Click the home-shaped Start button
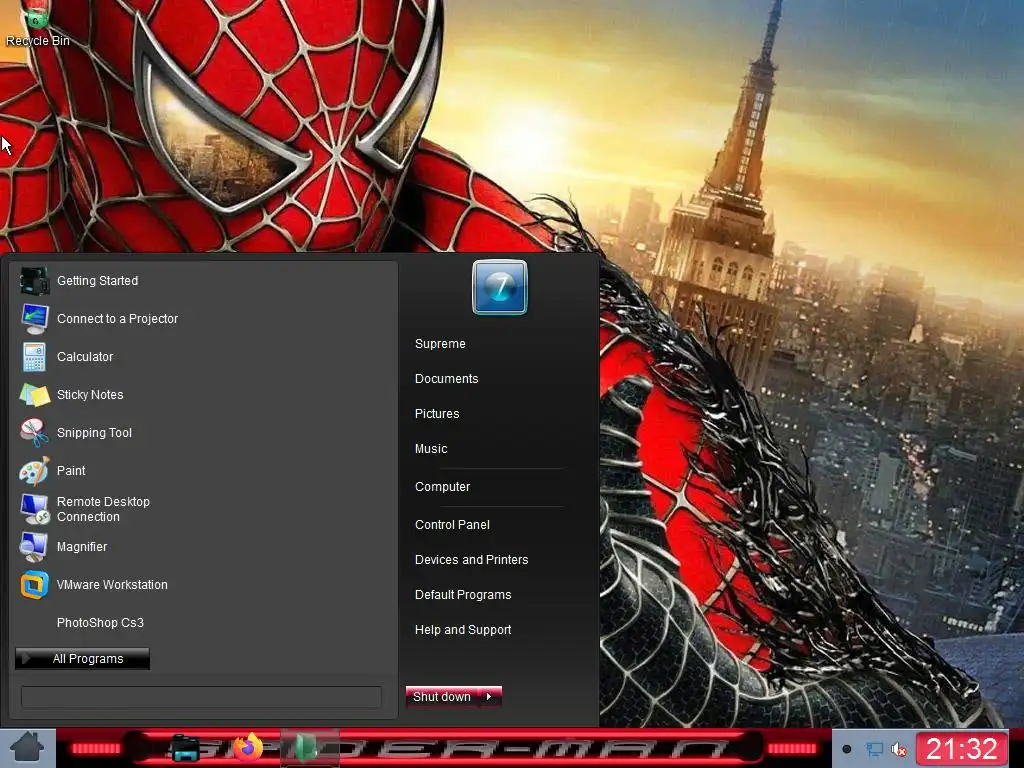The width and height of the screenshot is (1024, 768). click(27, 748)
